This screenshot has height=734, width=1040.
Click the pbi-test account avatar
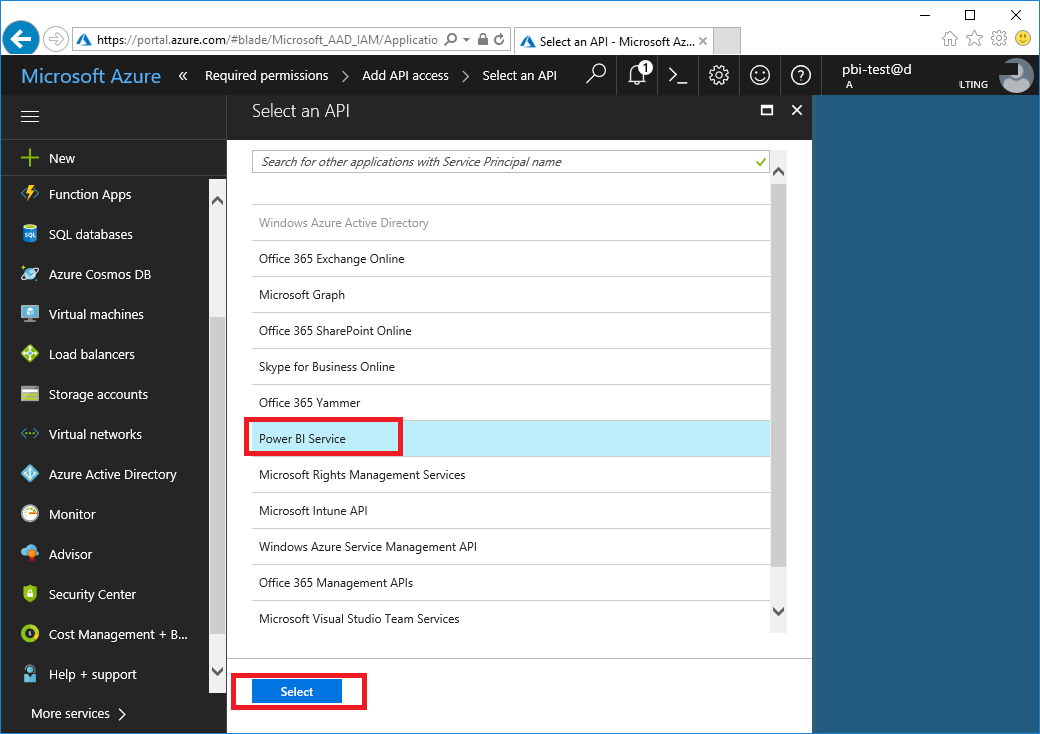click(1015, 75)
